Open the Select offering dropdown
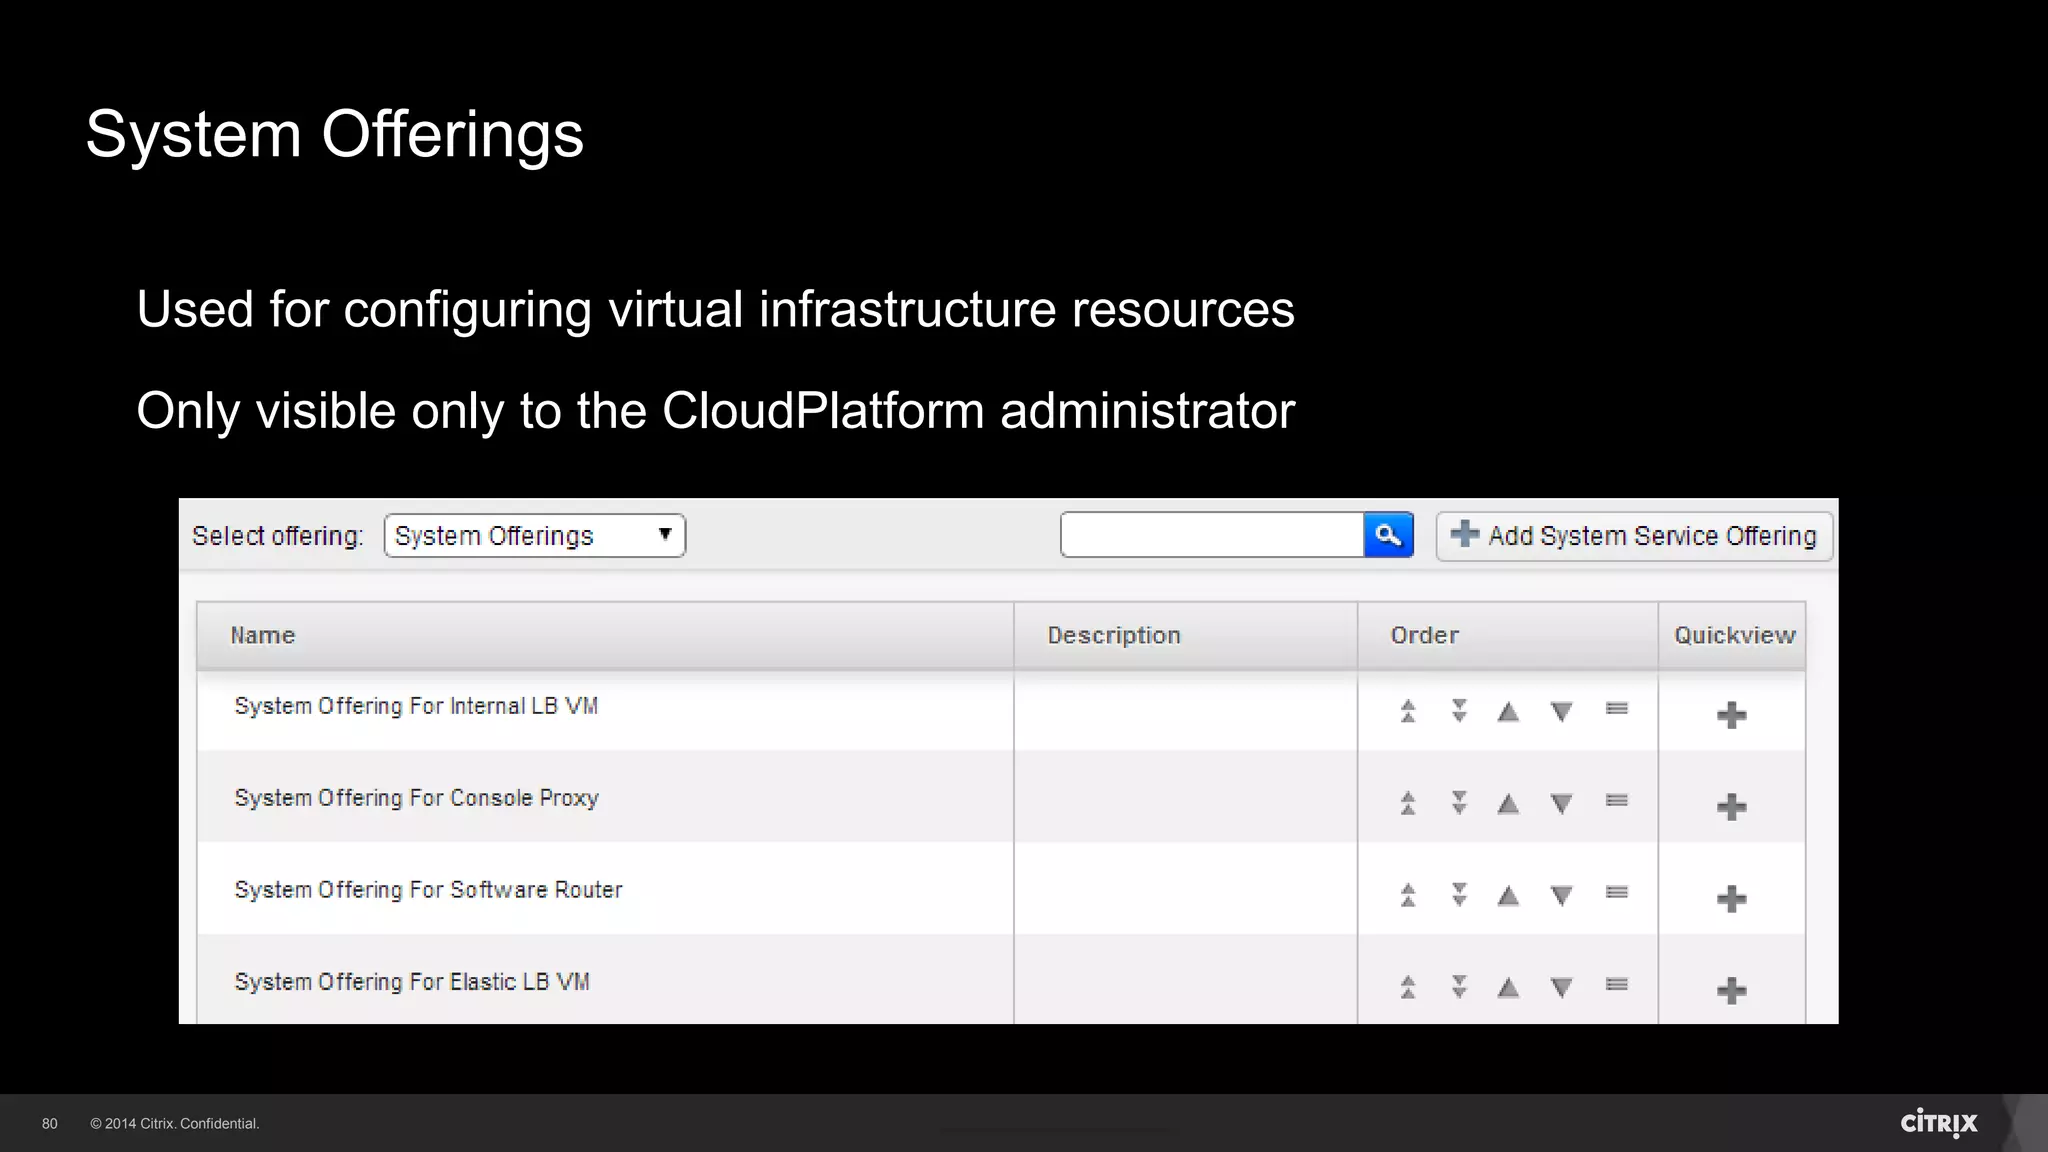Image resolution: width=2048 pixels, height=1152 pixels. coord(534,536)
